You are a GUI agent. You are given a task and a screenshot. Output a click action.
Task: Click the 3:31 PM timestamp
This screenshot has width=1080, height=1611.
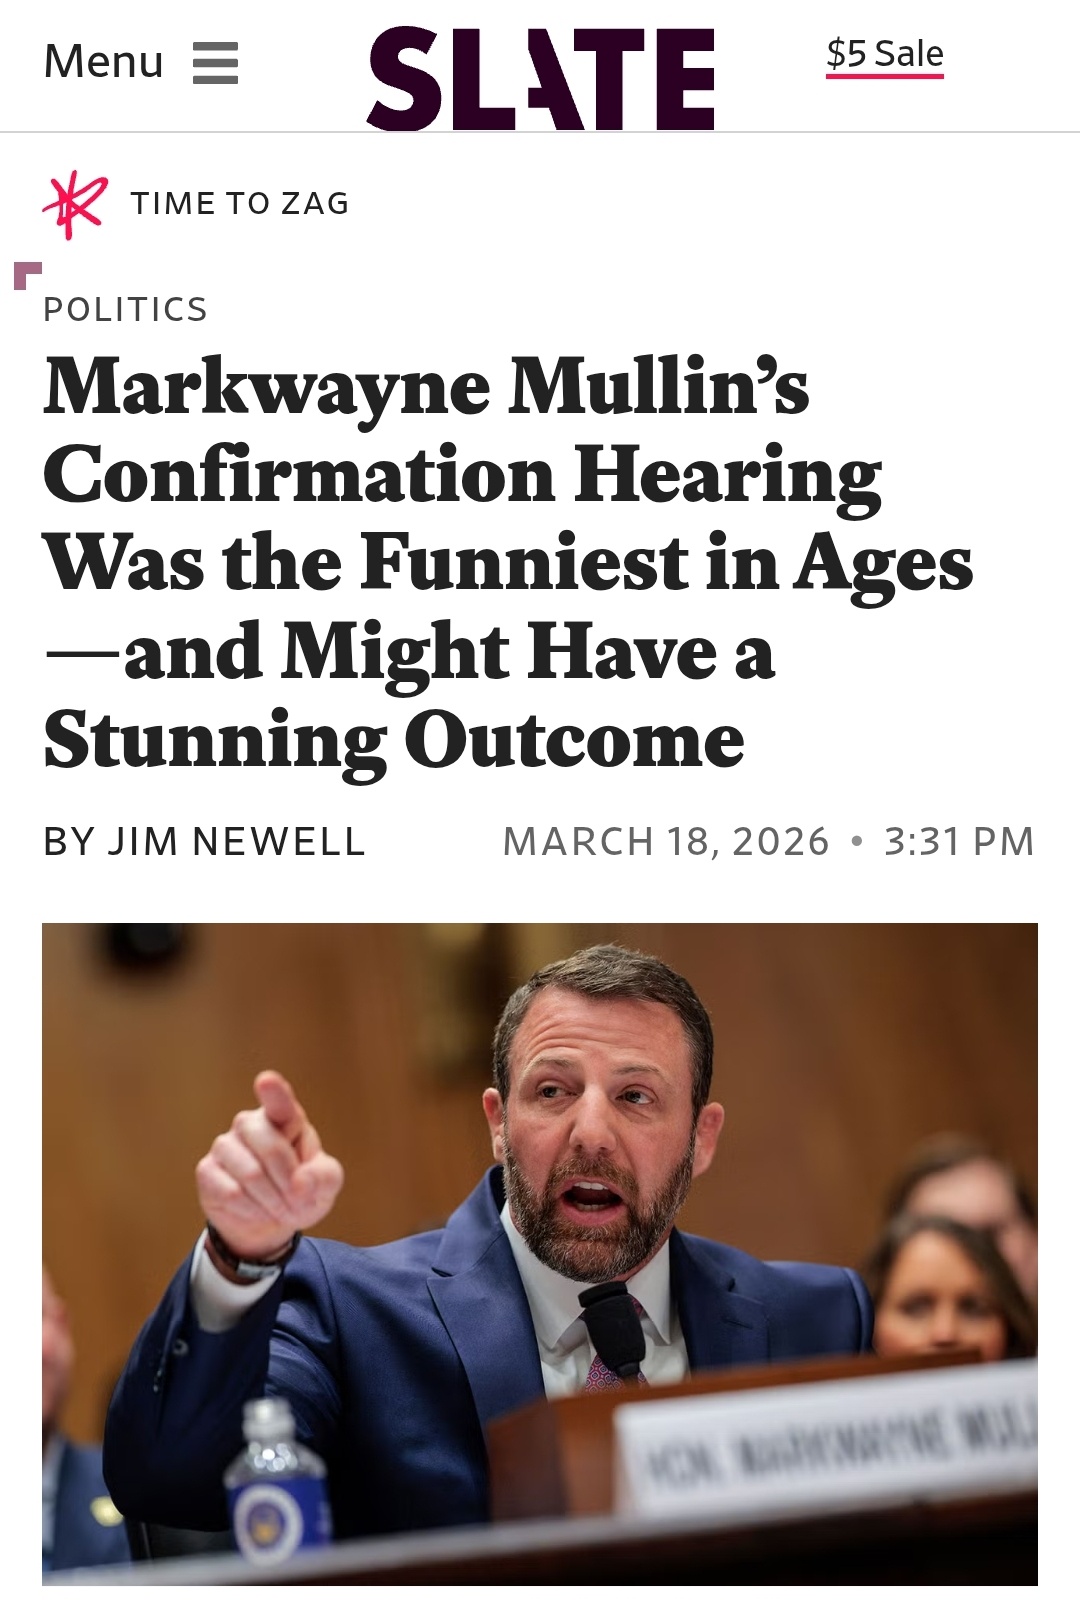click(x=959, y=842)
